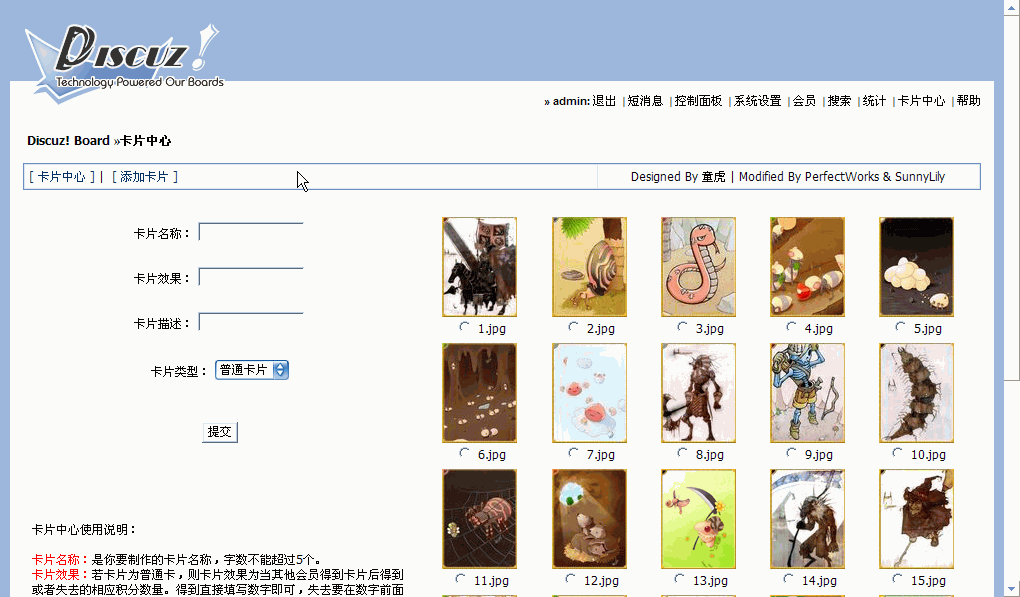Click the caterpillar card image 10.jpg
1020x597 pixels.
click(917, 393)
